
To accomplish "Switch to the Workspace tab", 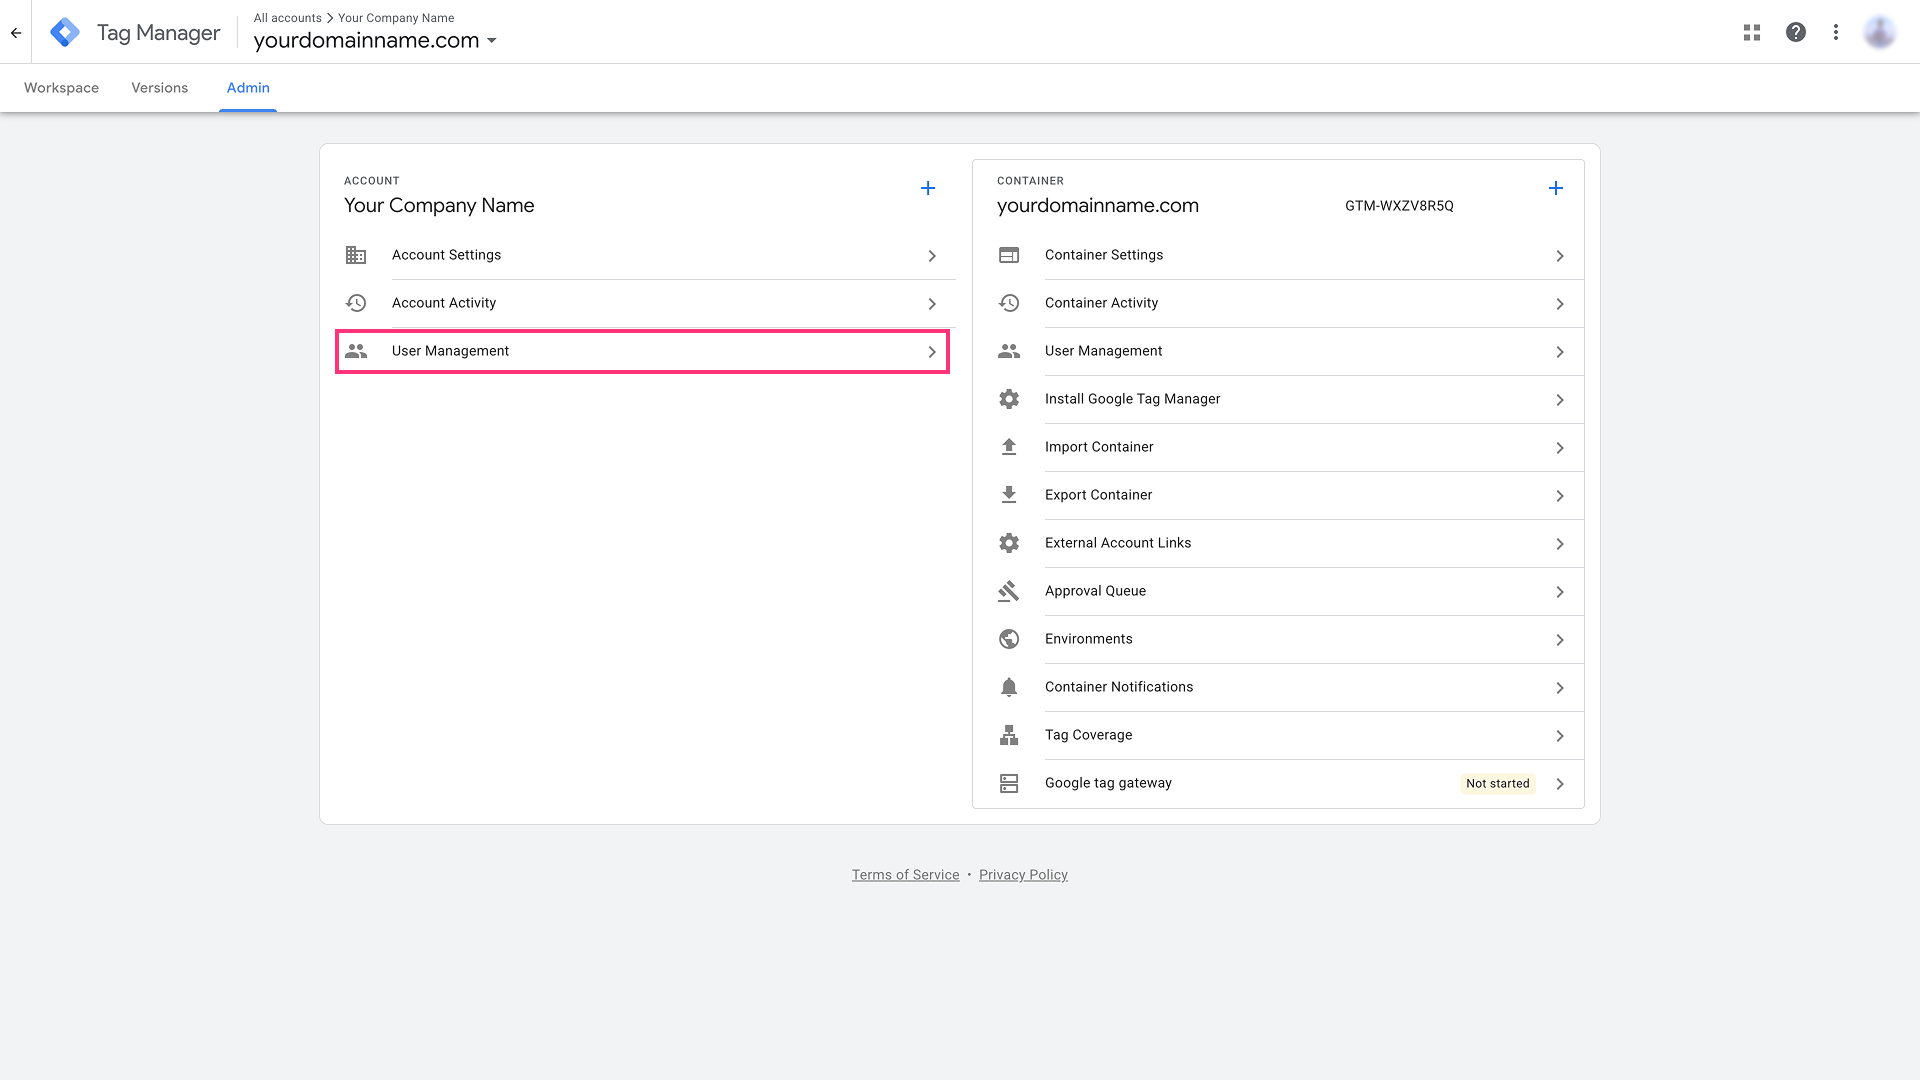I will click(61, 88).
